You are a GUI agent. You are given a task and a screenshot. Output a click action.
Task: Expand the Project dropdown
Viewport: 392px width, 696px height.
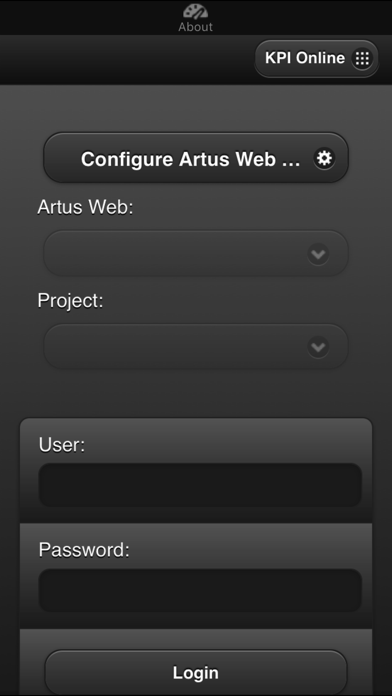pos(196,347)
